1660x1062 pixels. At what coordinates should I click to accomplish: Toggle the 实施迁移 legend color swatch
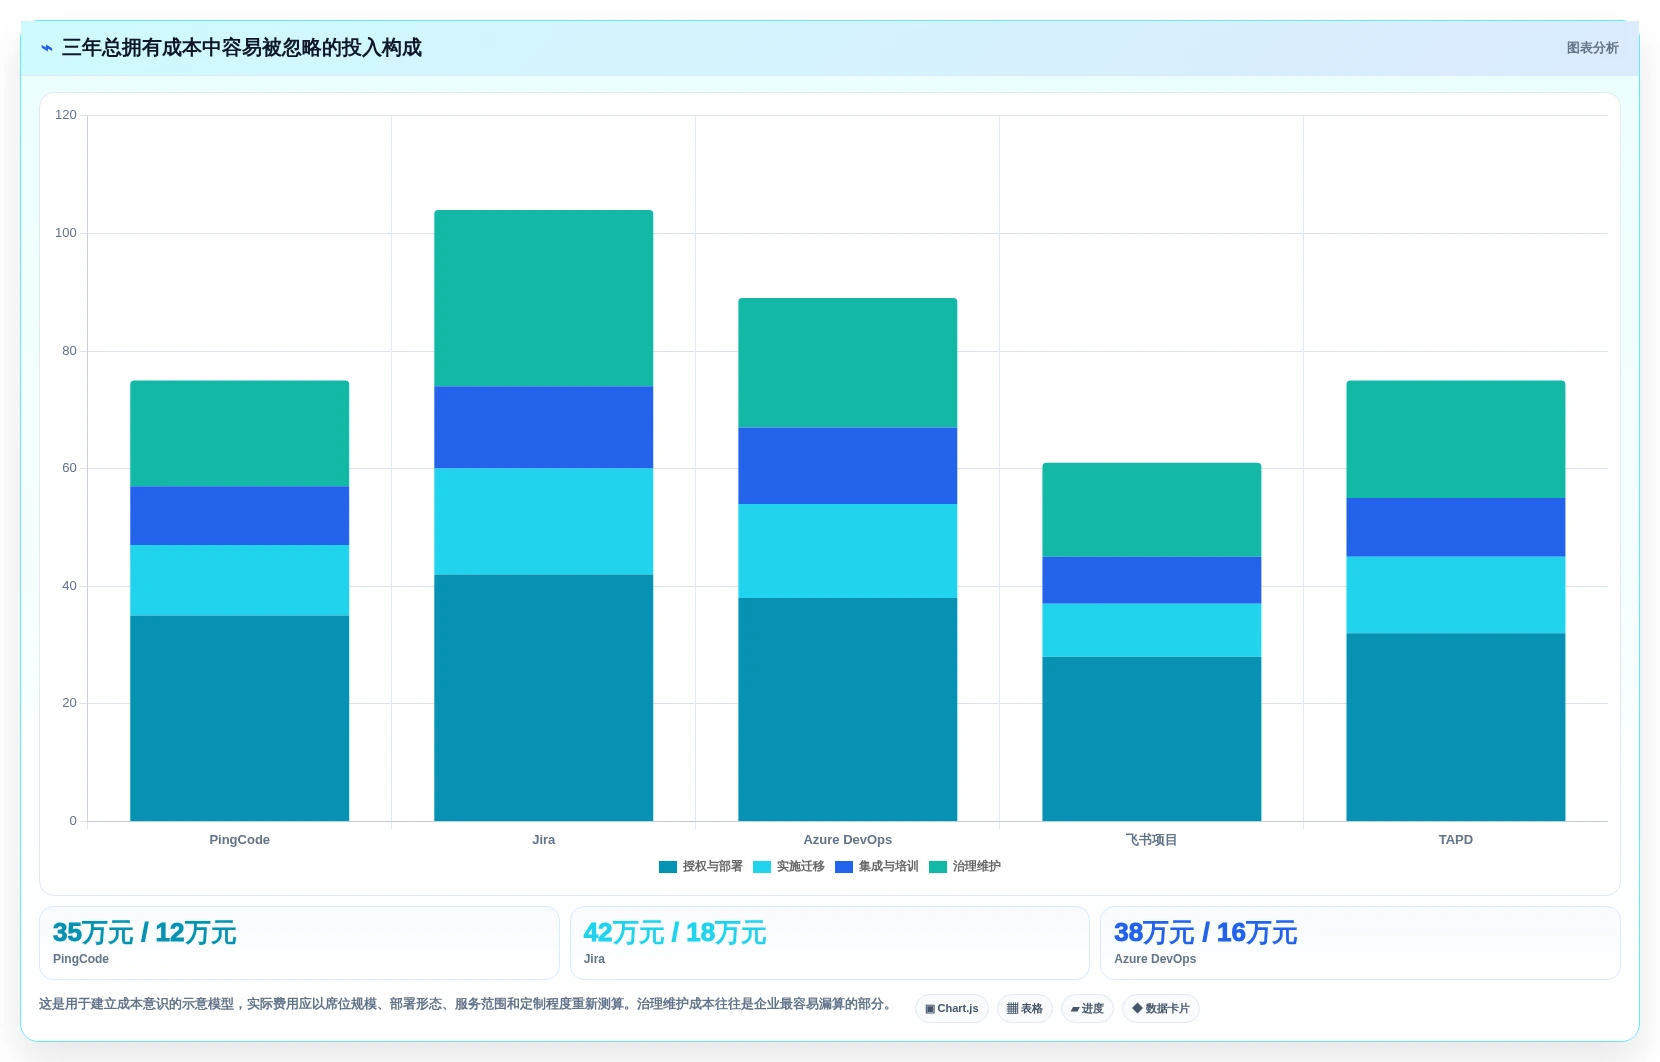762,867
